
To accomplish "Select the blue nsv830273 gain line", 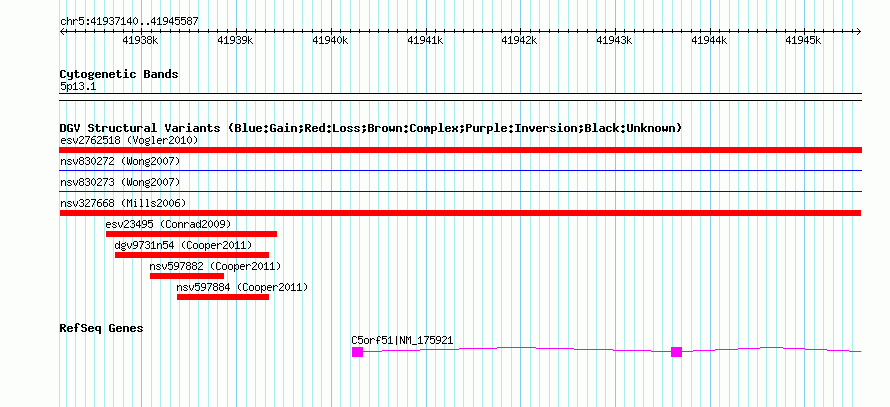I will [460, 191].
